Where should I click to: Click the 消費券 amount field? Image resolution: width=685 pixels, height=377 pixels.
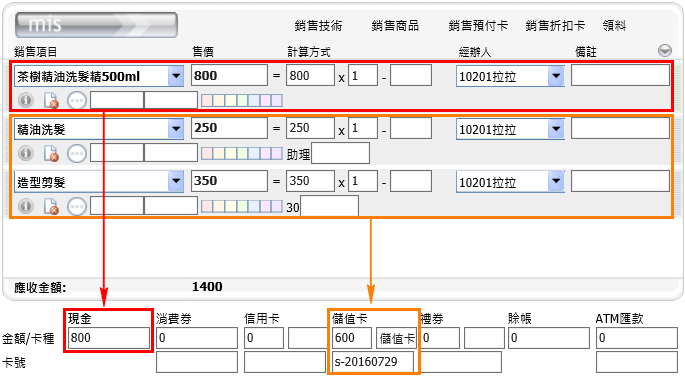pyautogui.click(x=197, y=338)
